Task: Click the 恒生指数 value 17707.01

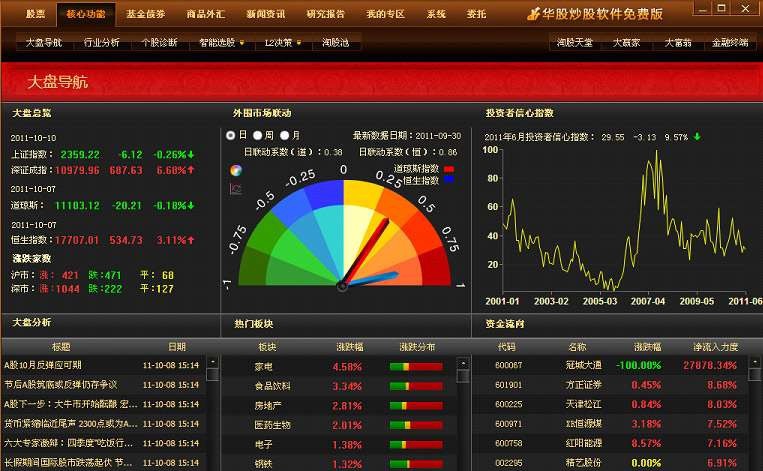Action: [x=77, y=240]
